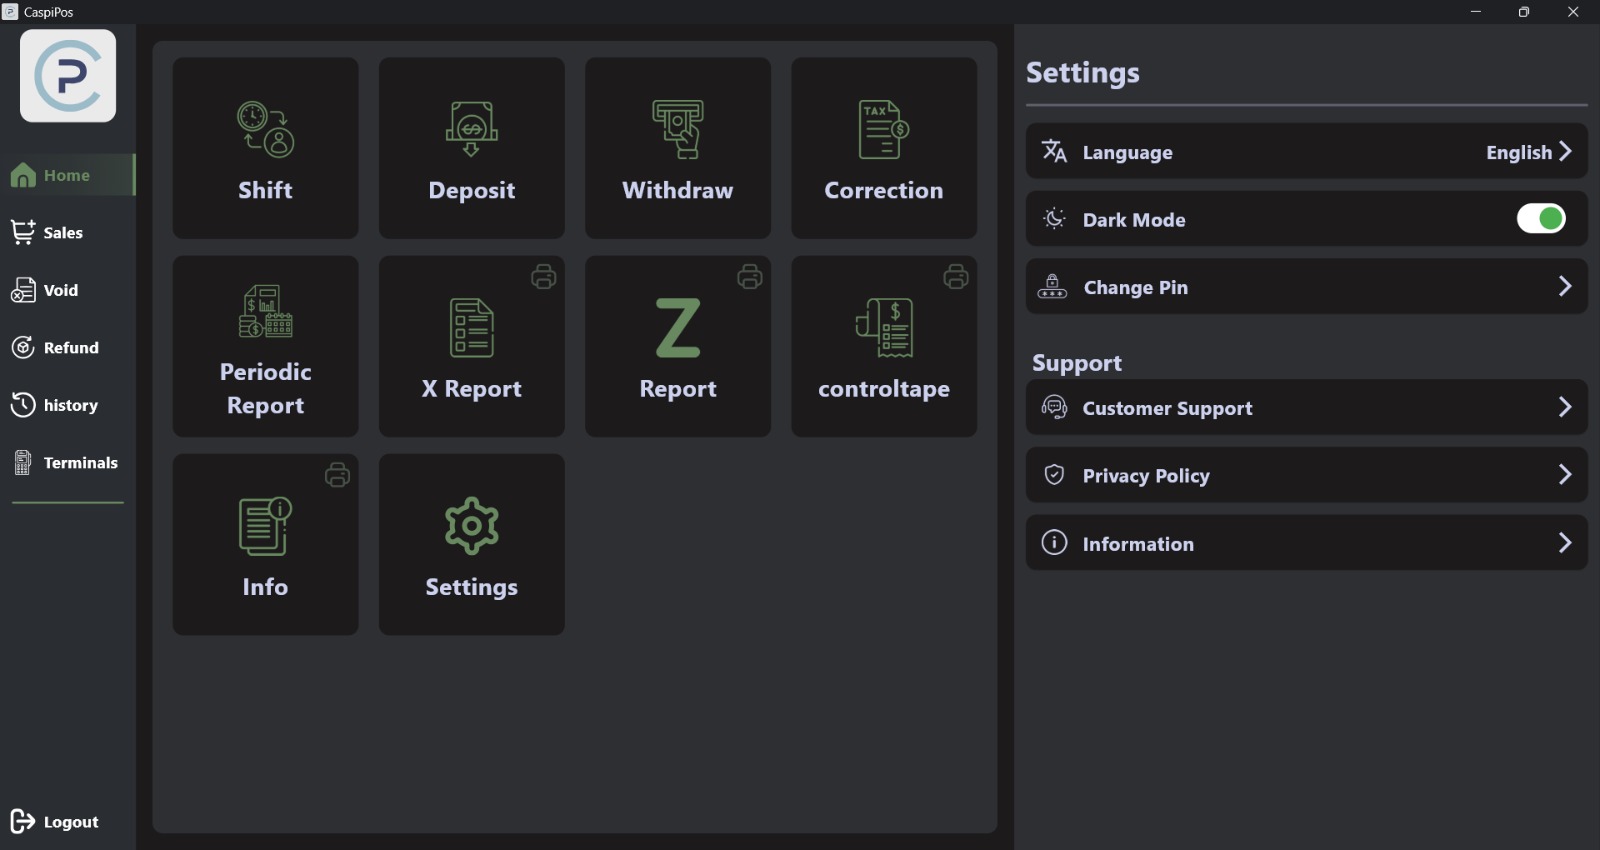
Task: Expand the Language English selector
Action: coord(1528,152)
